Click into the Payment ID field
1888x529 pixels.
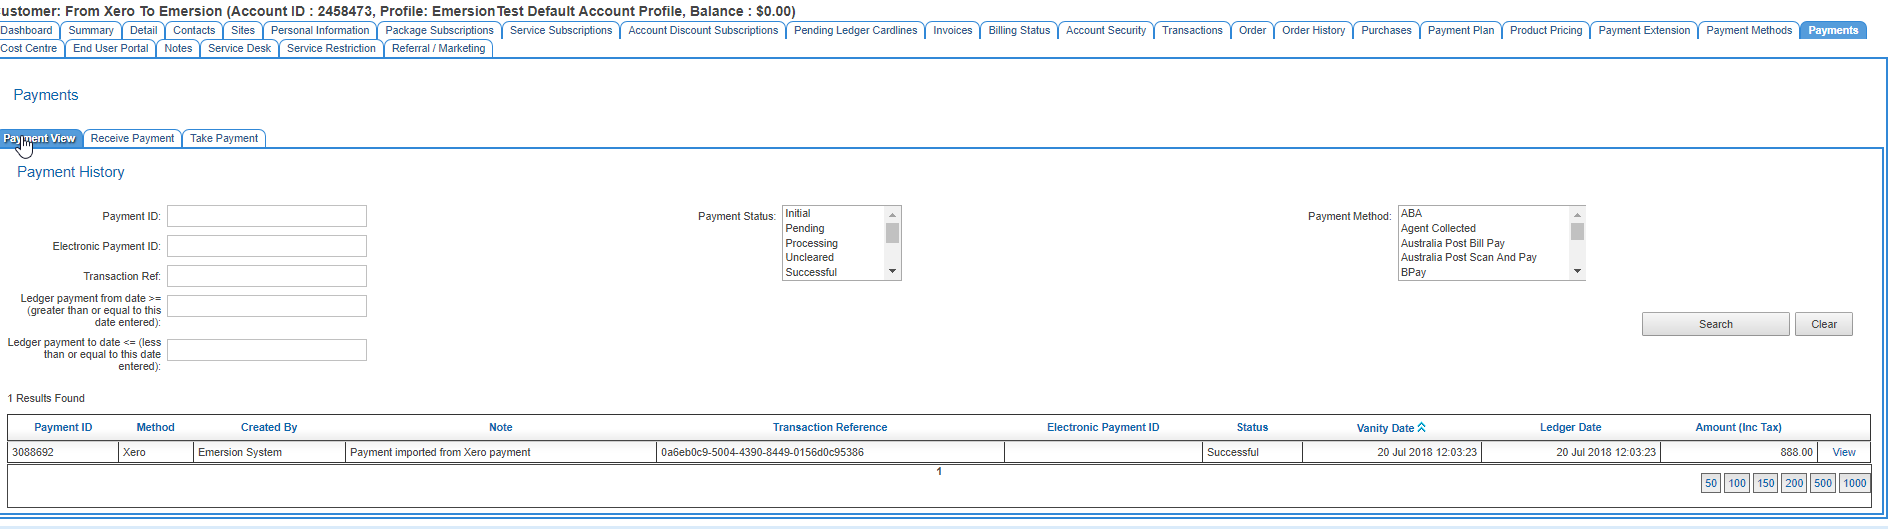267,216
